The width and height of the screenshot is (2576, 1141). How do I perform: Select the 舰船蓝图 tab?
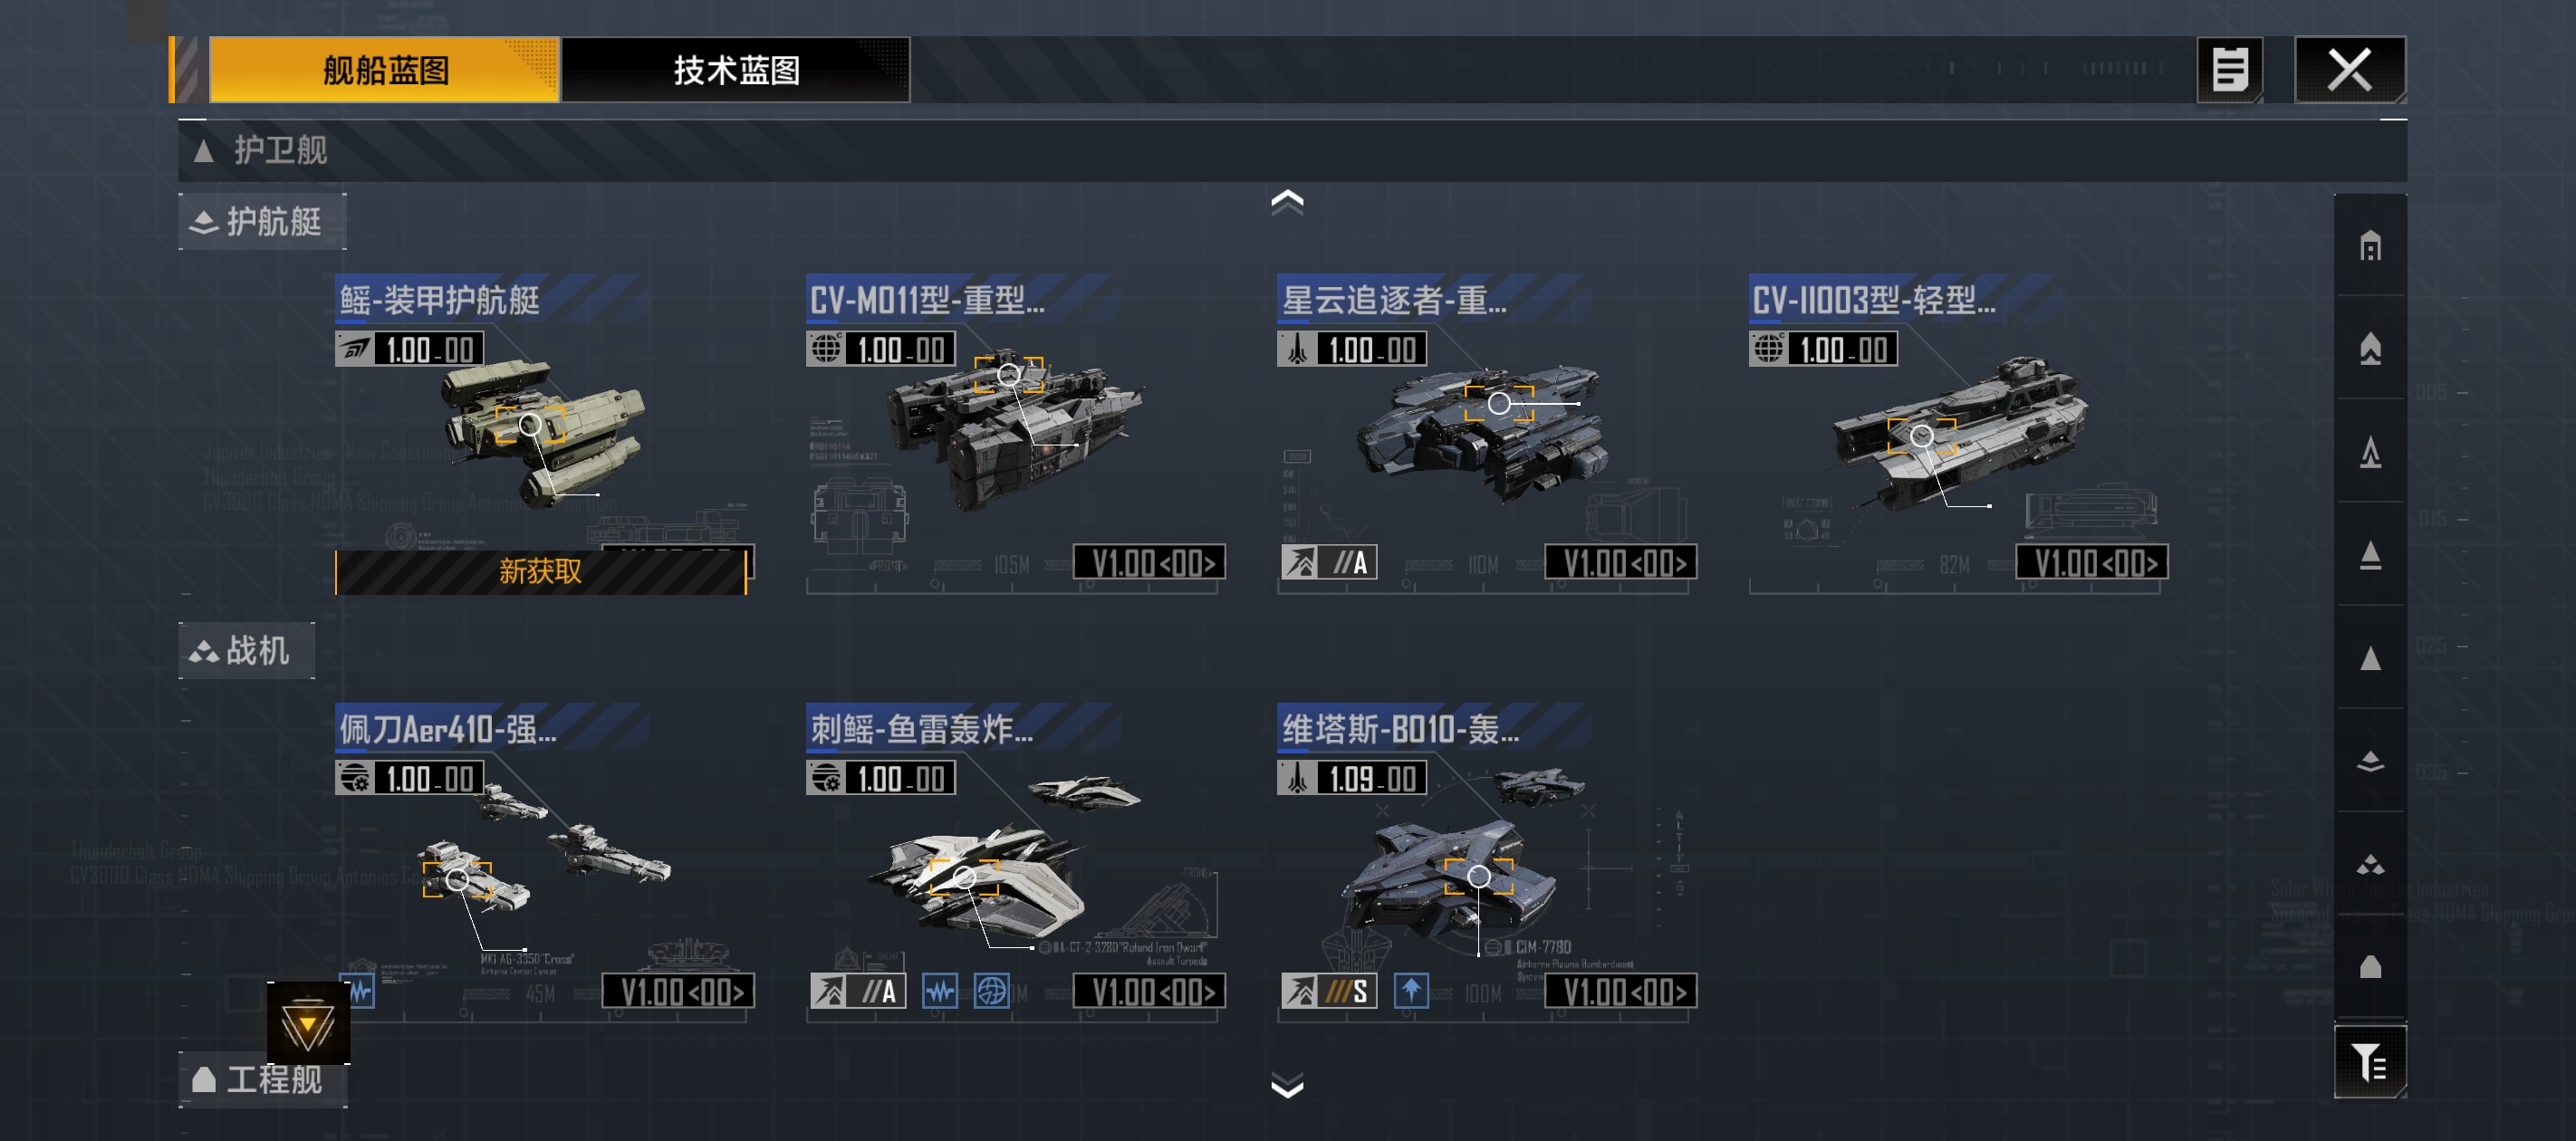pyautogui.click(x=384, y=70)
